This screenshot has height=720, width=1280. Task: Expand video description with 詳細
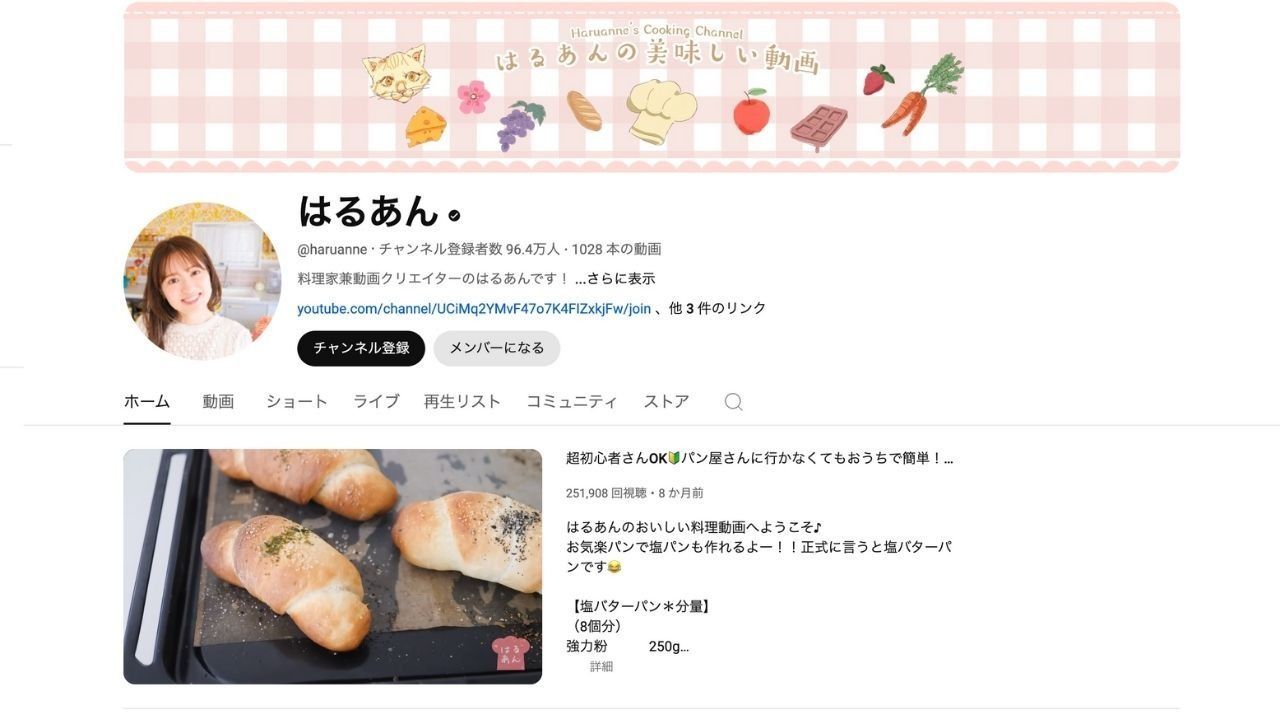(601, 667)
